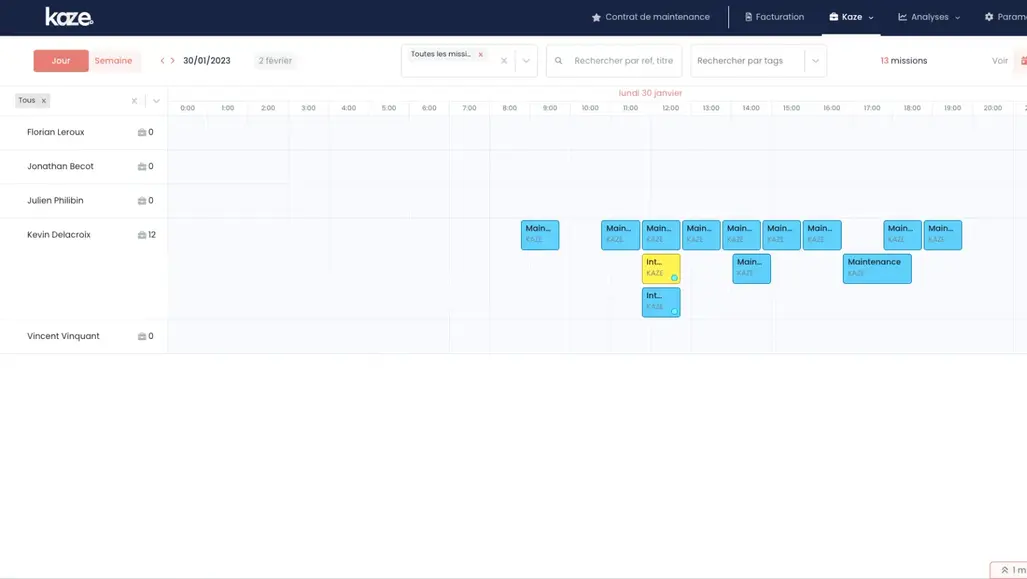Image resolution: width=1027 pixels, height=579 pixels.
Task: Open the Kaze navigation menu
Action: [x=851, y=17]
